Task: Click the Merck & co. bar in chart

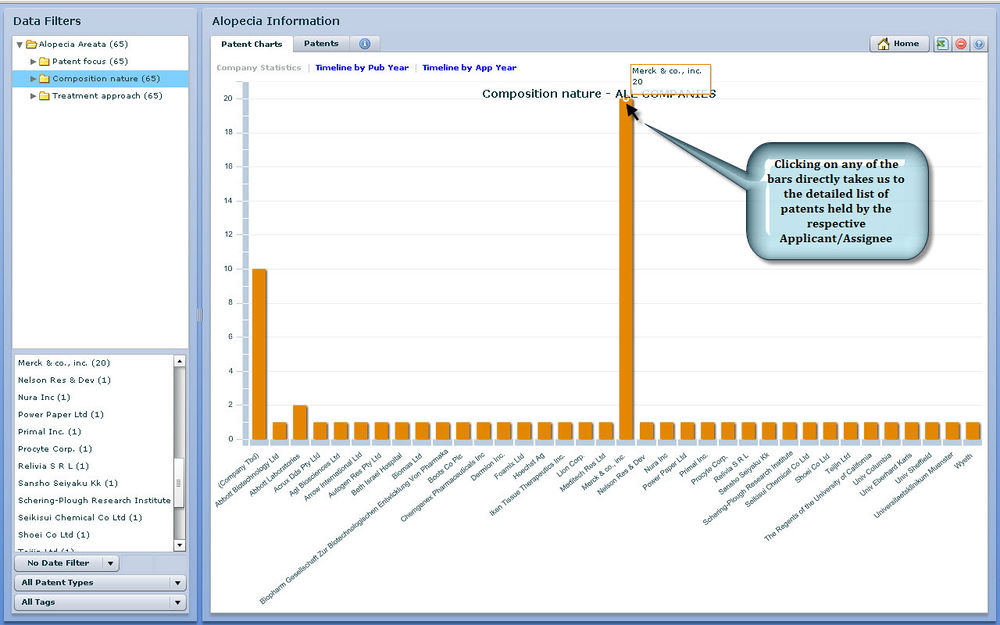Action: 626,270
